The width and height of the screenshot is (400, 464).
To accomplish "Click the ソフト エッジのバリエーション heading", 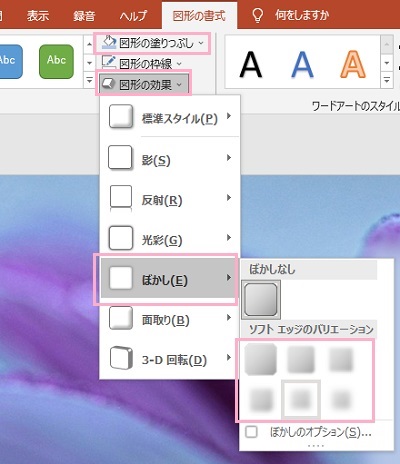I will point(311,329).
